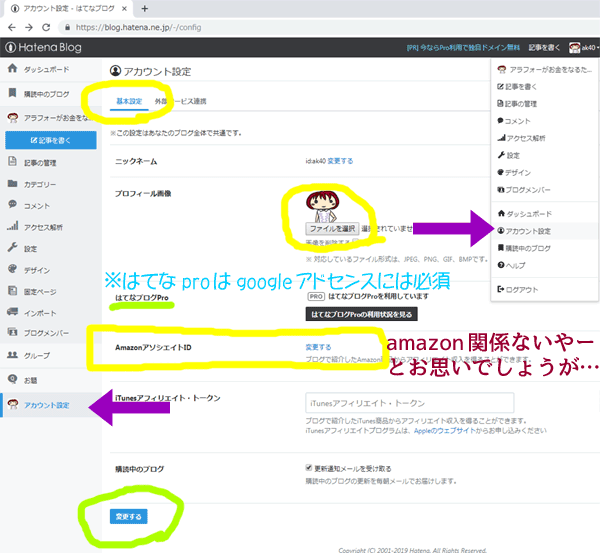Reload the page with the refresh icon
This screenshot has height=553, width=600.
[x=46, y=27]
